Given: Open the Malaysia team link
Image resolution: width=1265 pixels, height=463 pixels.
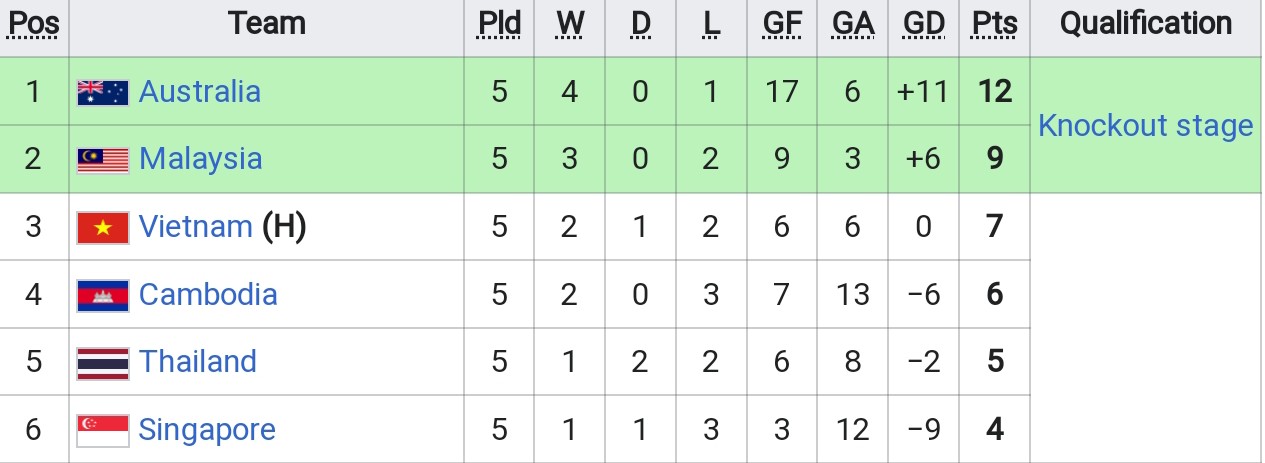Looking at the screenshot, I should tap(201, 159).
